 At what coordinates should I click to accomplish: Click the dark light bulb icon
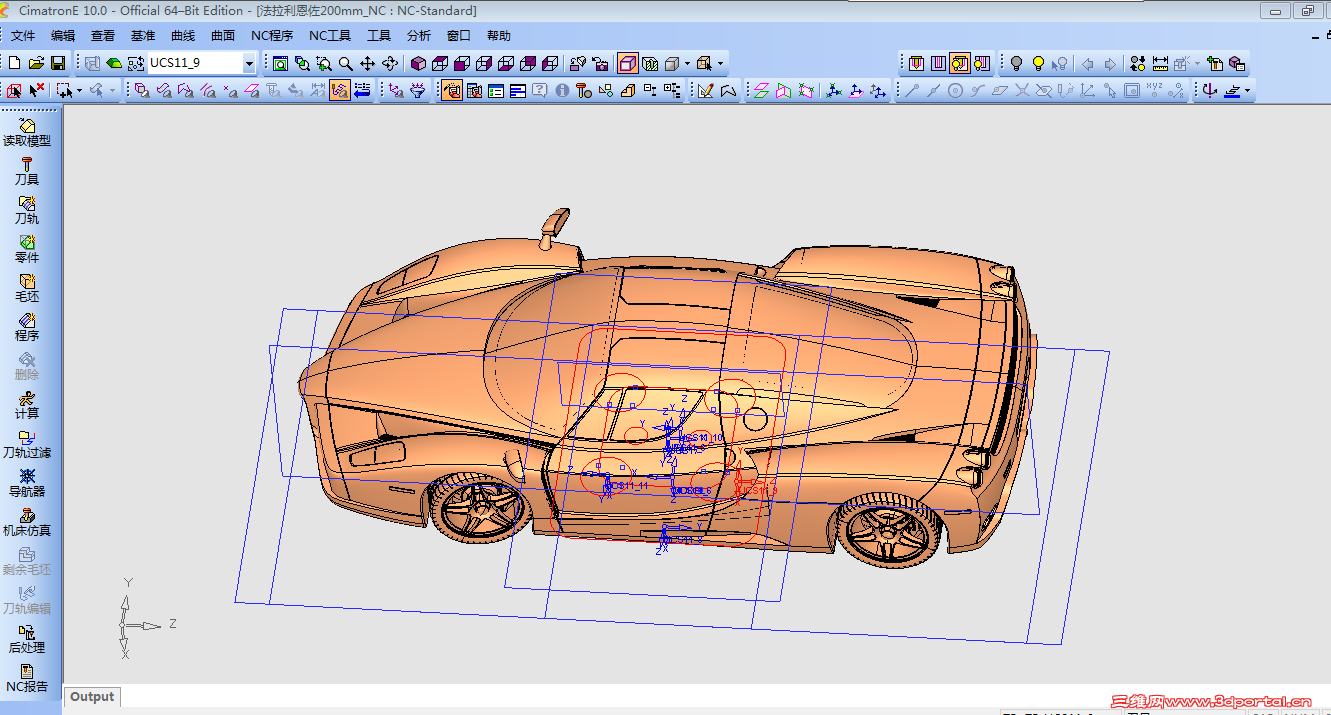coord(1016,63)
